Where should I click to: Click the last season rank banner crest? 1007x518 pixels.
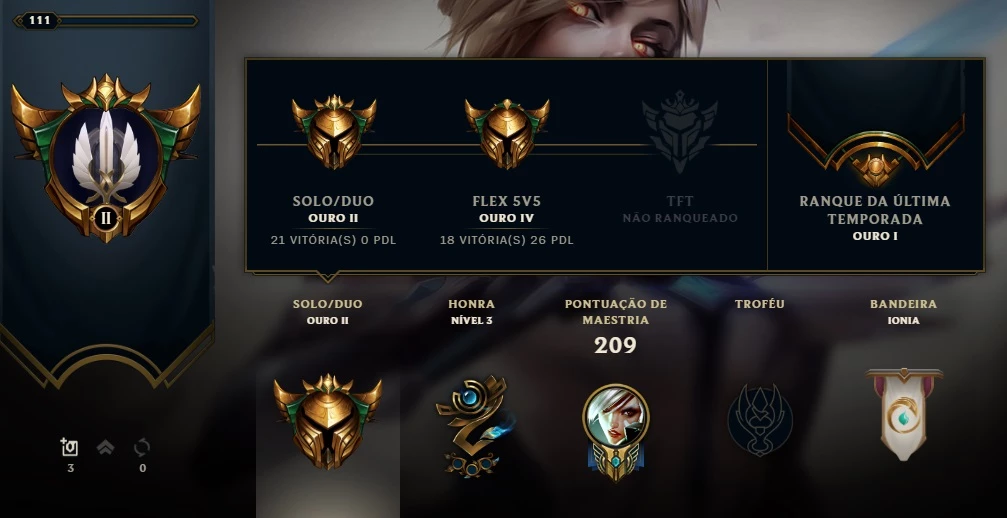click(x=875, y=151)
